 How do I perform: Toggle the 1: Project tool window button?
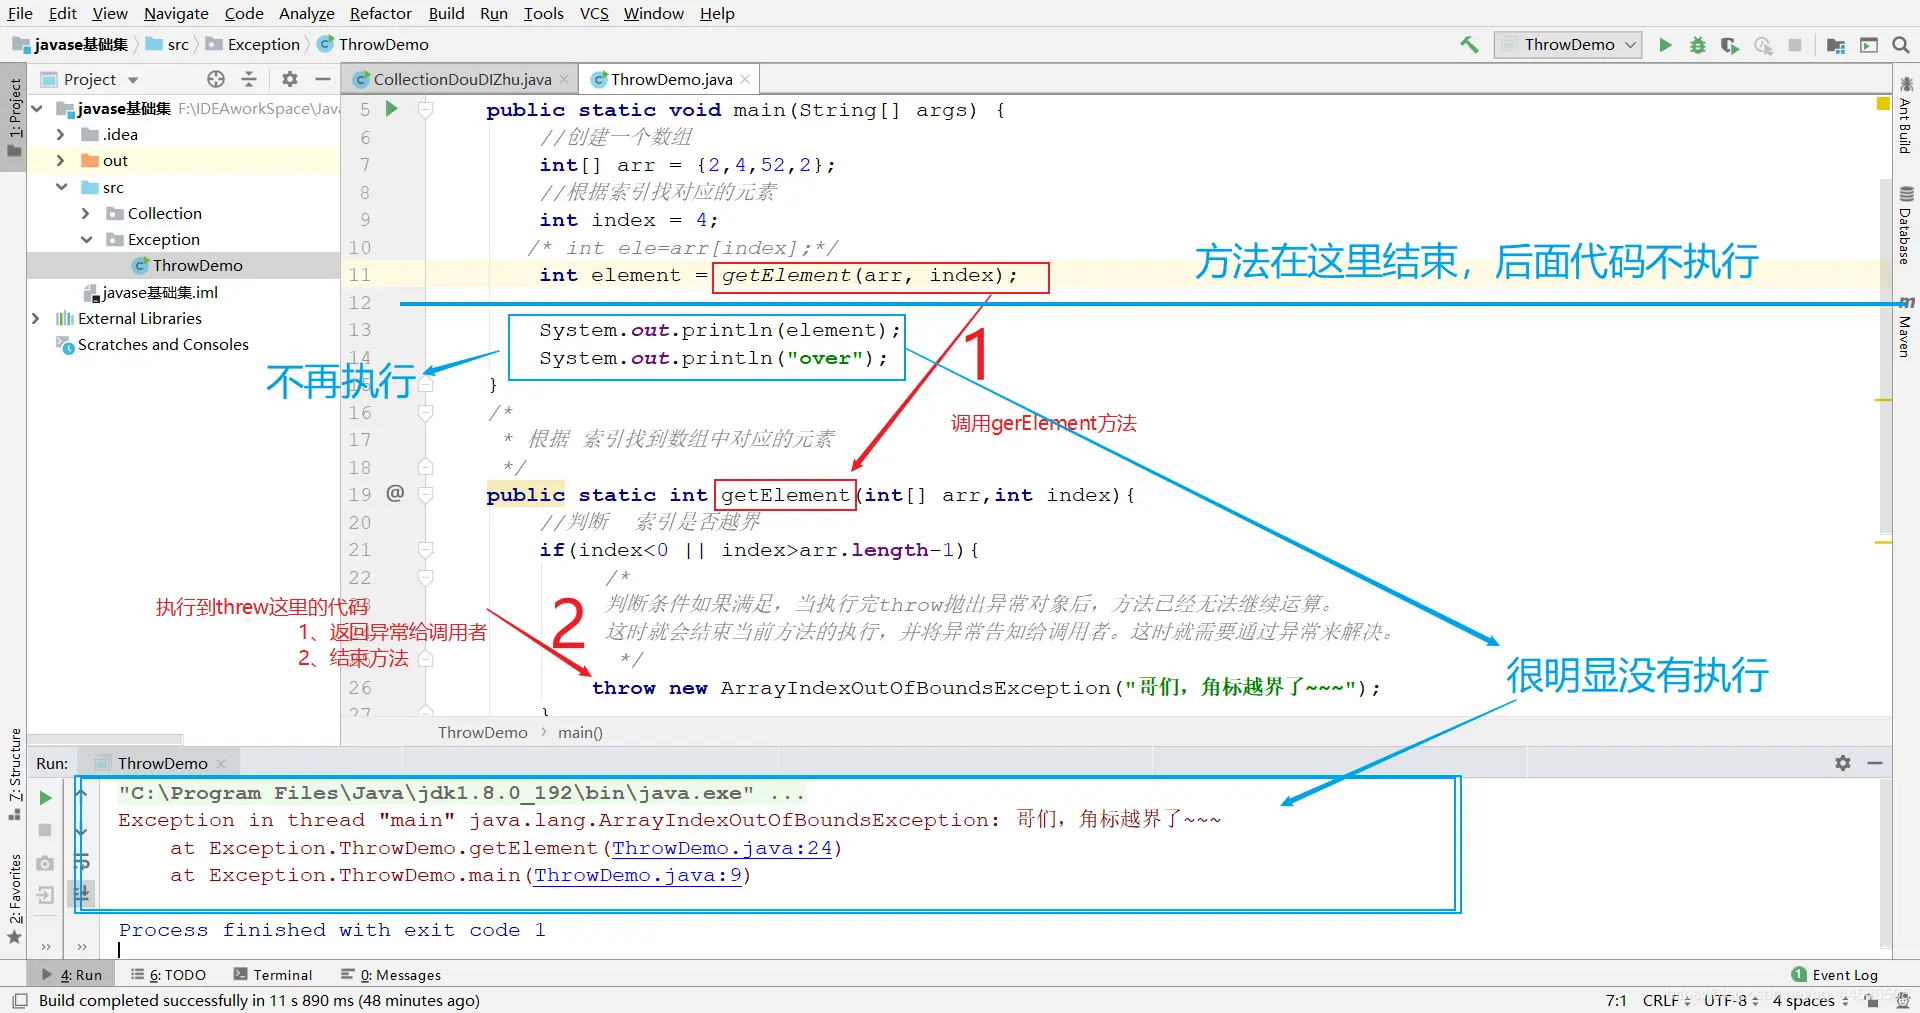14,118
